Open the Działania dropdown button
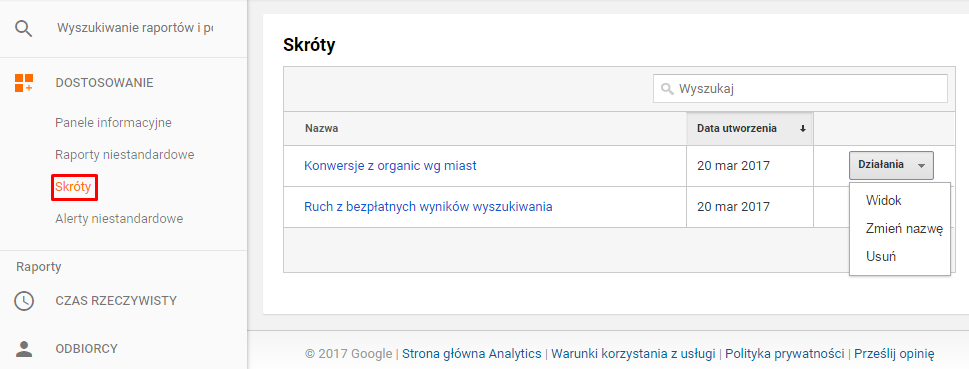This screenshot has height=369, width=969. pyautogui.click(x=891, y=165)
